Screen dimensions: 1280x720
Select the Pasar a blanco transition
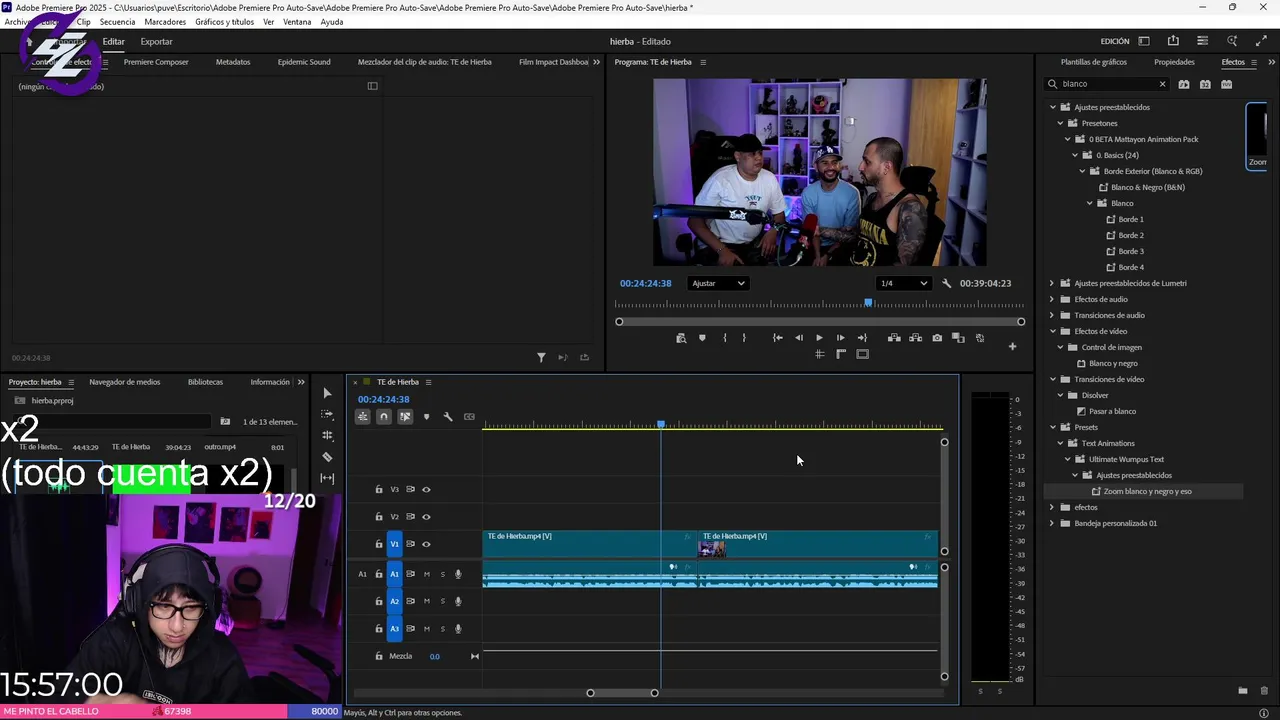[x=1112, y=411]
